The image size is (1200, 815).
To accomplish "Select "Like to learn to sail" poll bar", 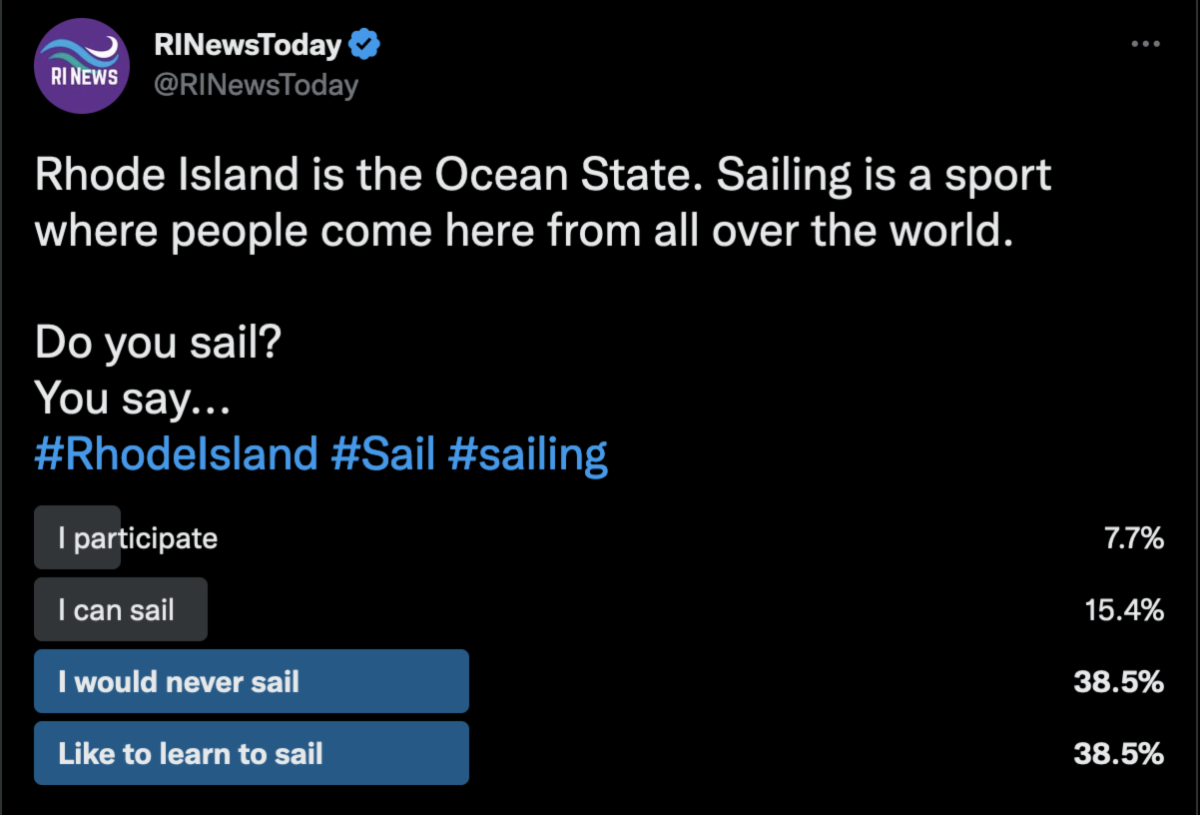I will 250,753.
